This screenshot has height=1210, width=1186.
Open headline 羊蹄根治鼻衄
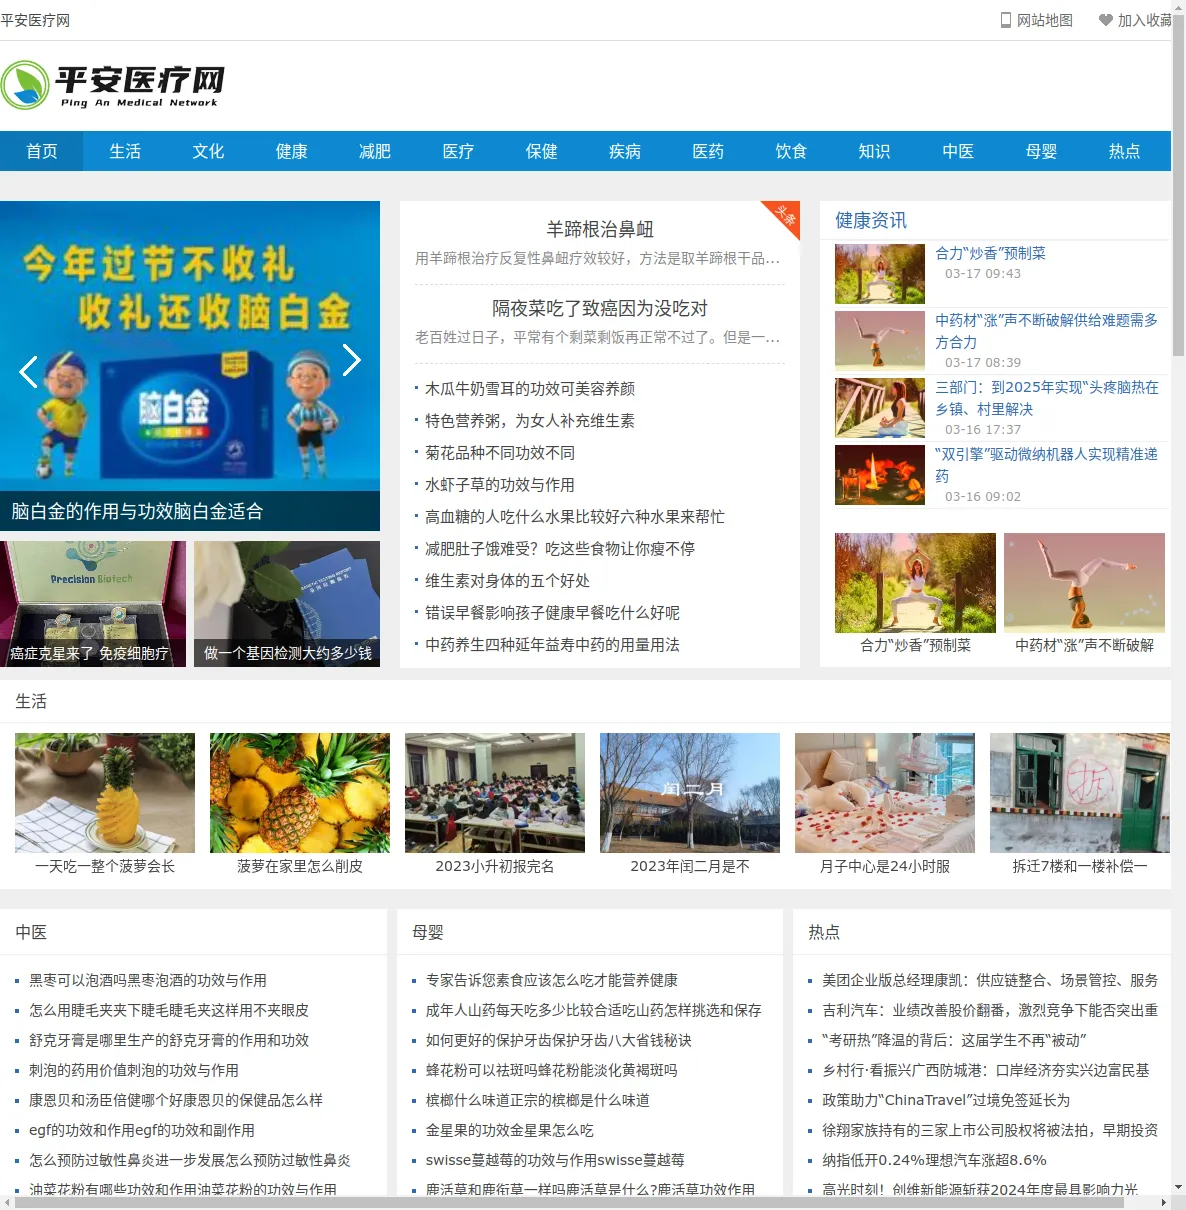pyautogui.click(x=600, y=229)
